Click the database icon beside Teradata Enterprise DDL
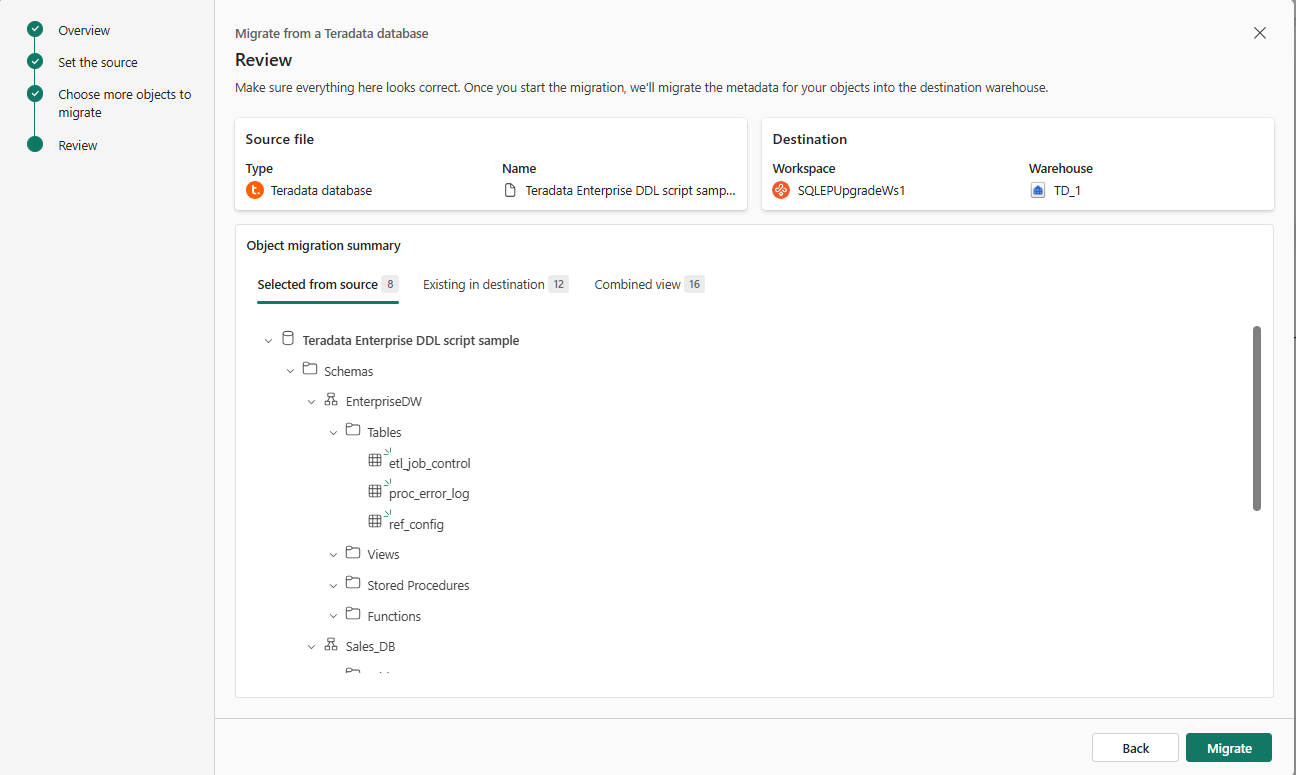The image size is (1296, 775). pos(288,339)
